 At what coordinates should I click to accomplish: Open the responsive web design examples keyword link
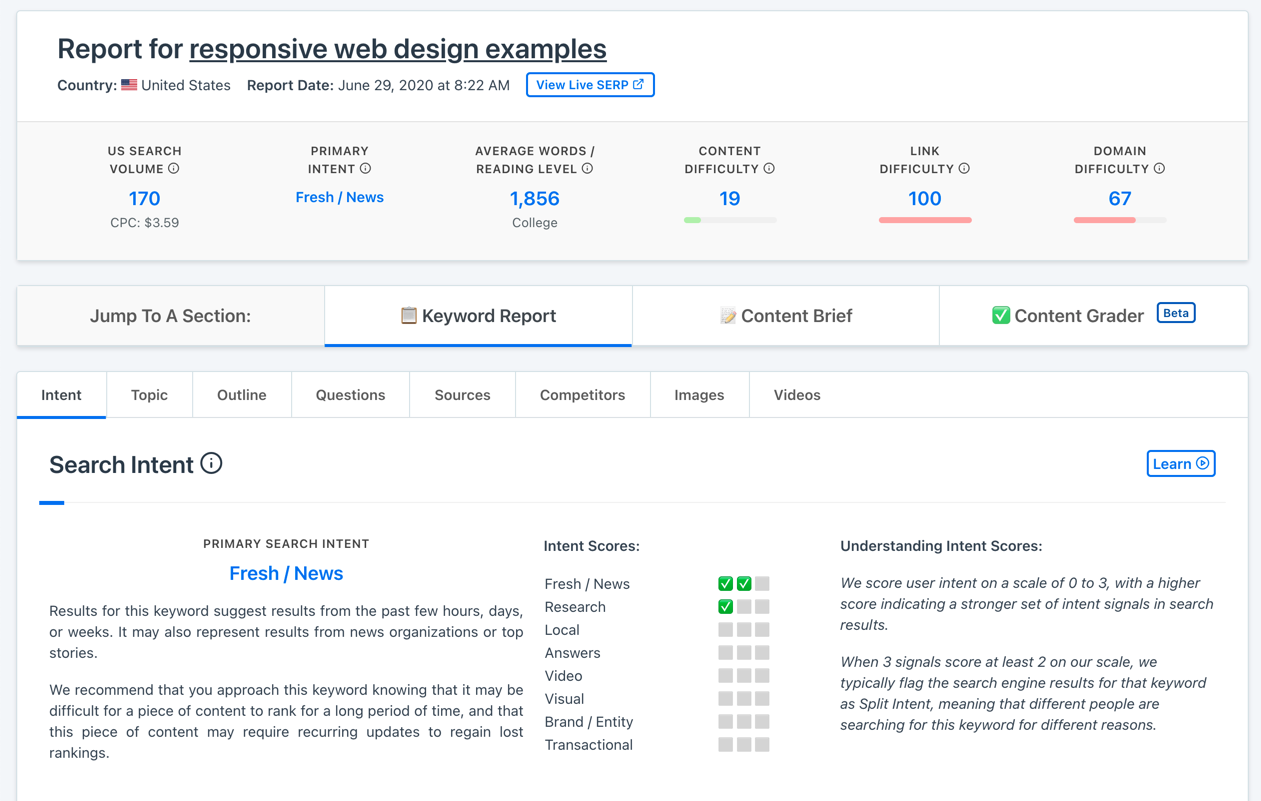pyautogui.click(x=397, y=49)
